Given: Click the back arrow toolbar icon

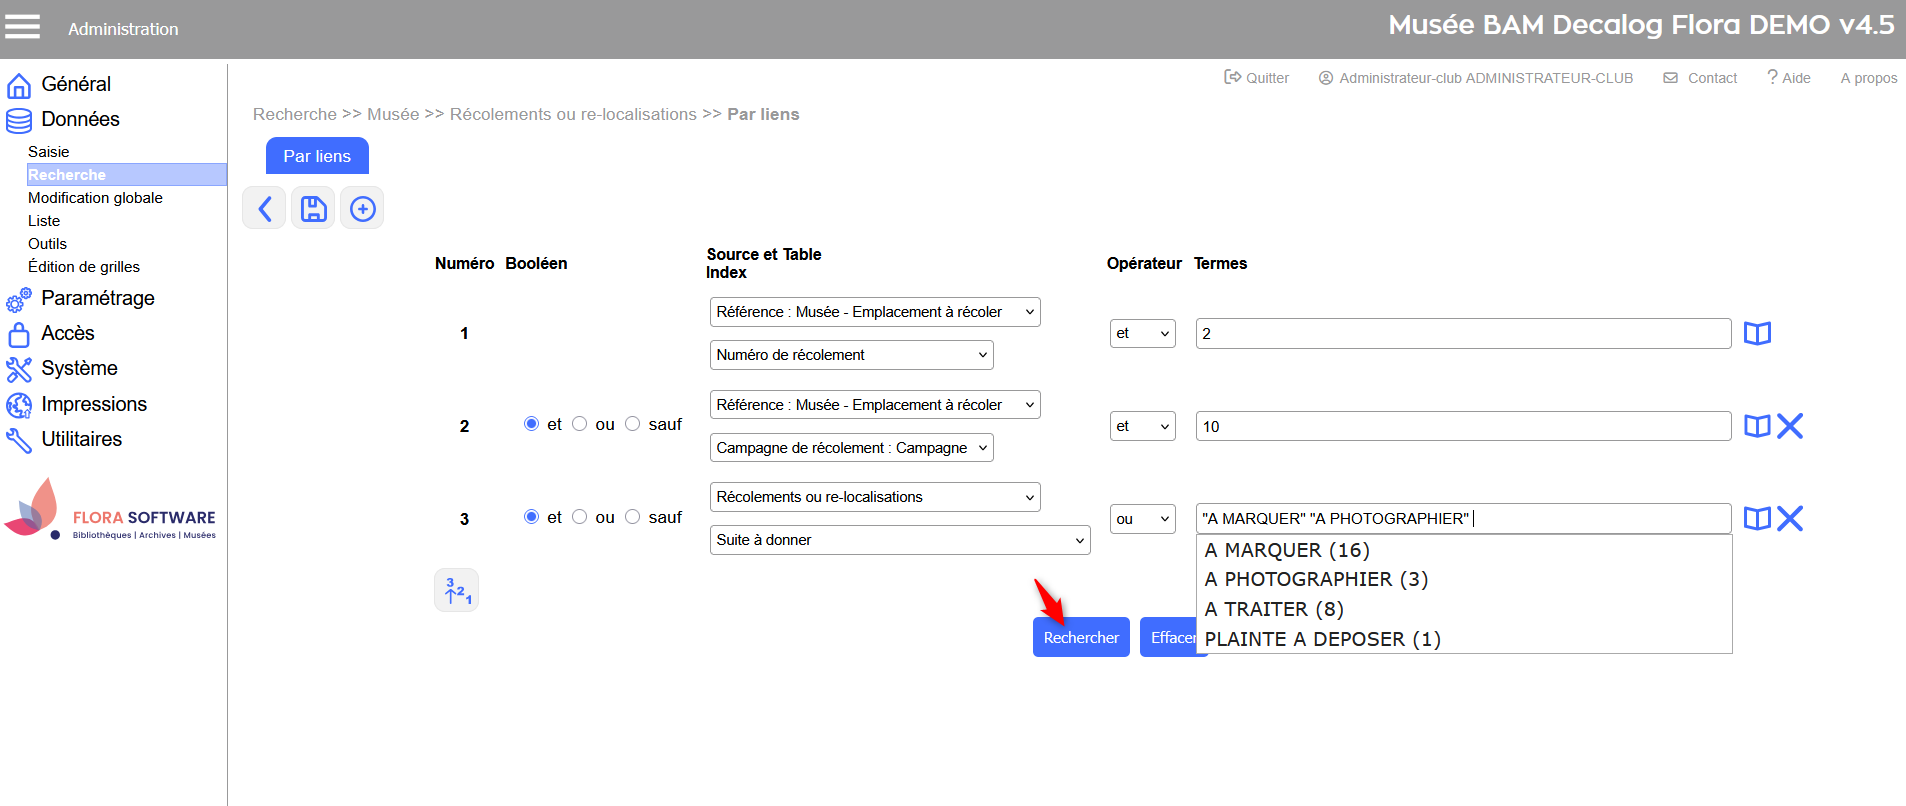Looking at the screenshot, I should [264, 208].
